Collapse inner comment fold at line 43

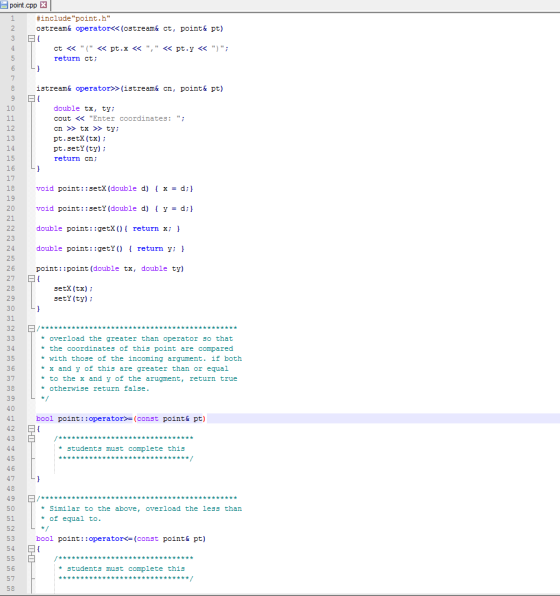click(x=31, y=439)
